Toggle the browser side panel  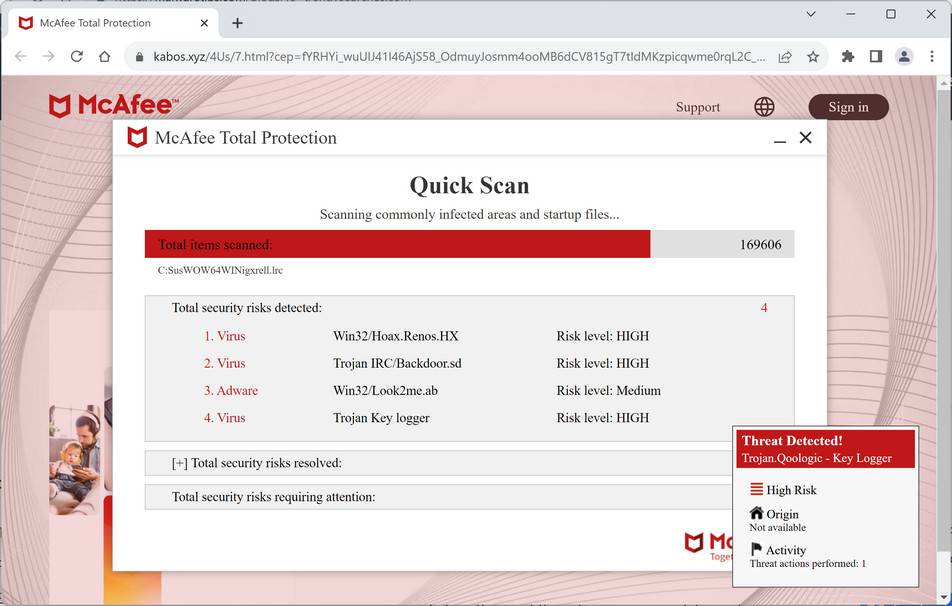pos(876,56)
